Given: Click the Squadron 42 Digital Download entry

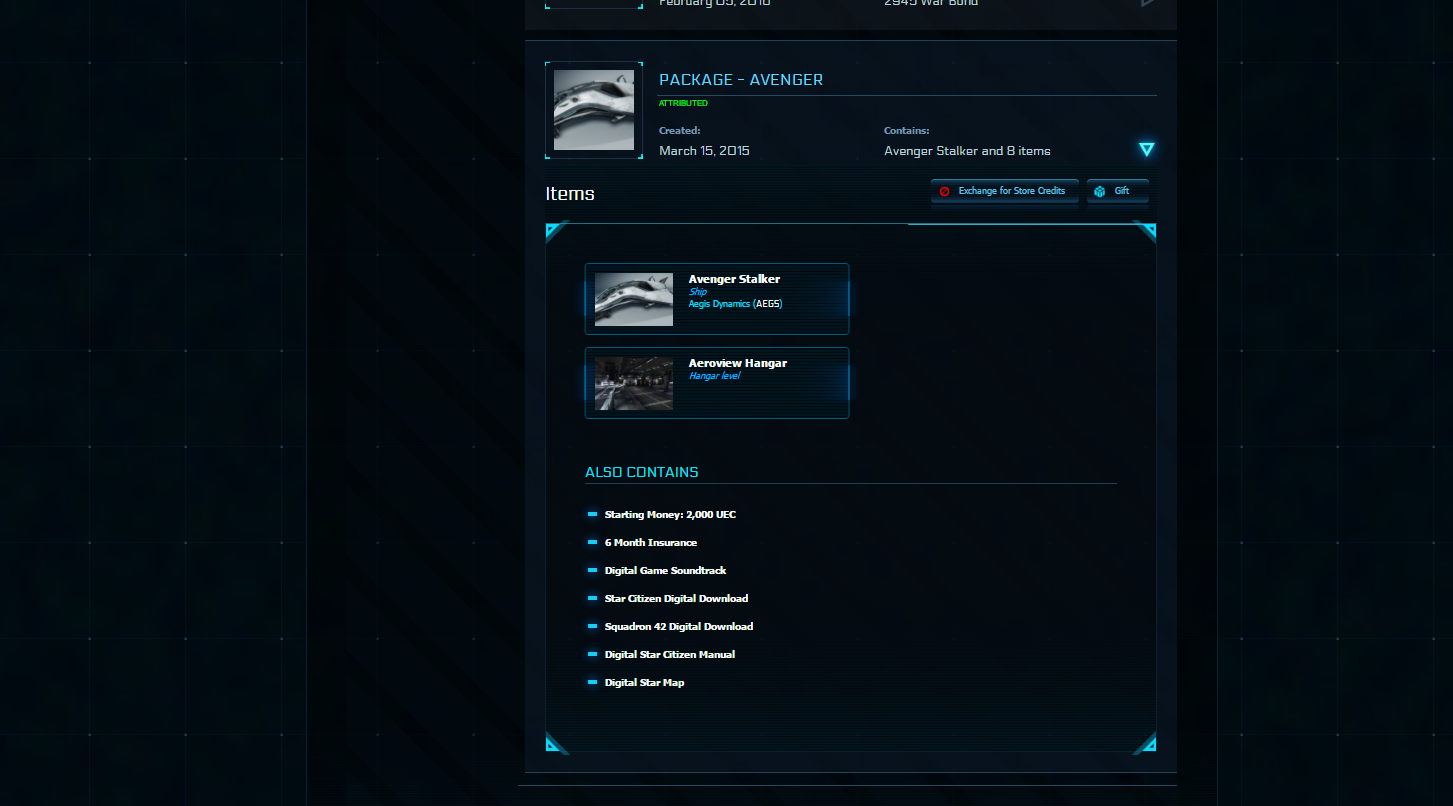Looking at the screenshot, I should [679, 626].
